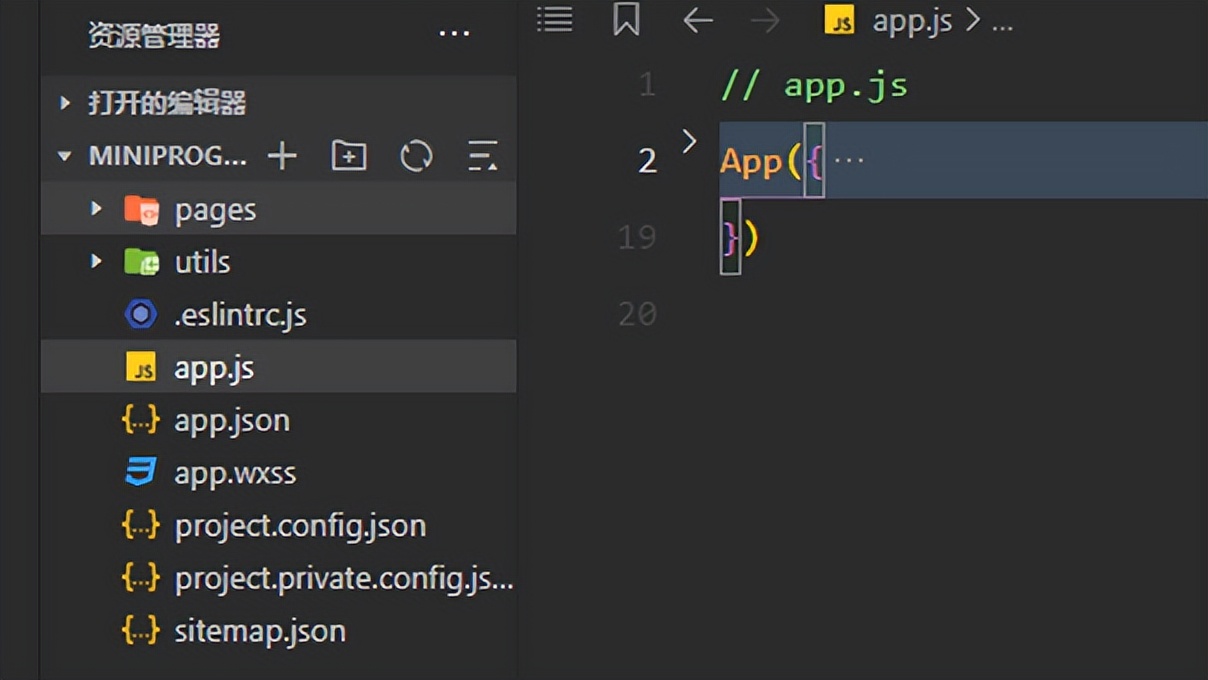This screenshot has width=1208, height=680.
Task: Click the New File plus icon
Action: 282,156
